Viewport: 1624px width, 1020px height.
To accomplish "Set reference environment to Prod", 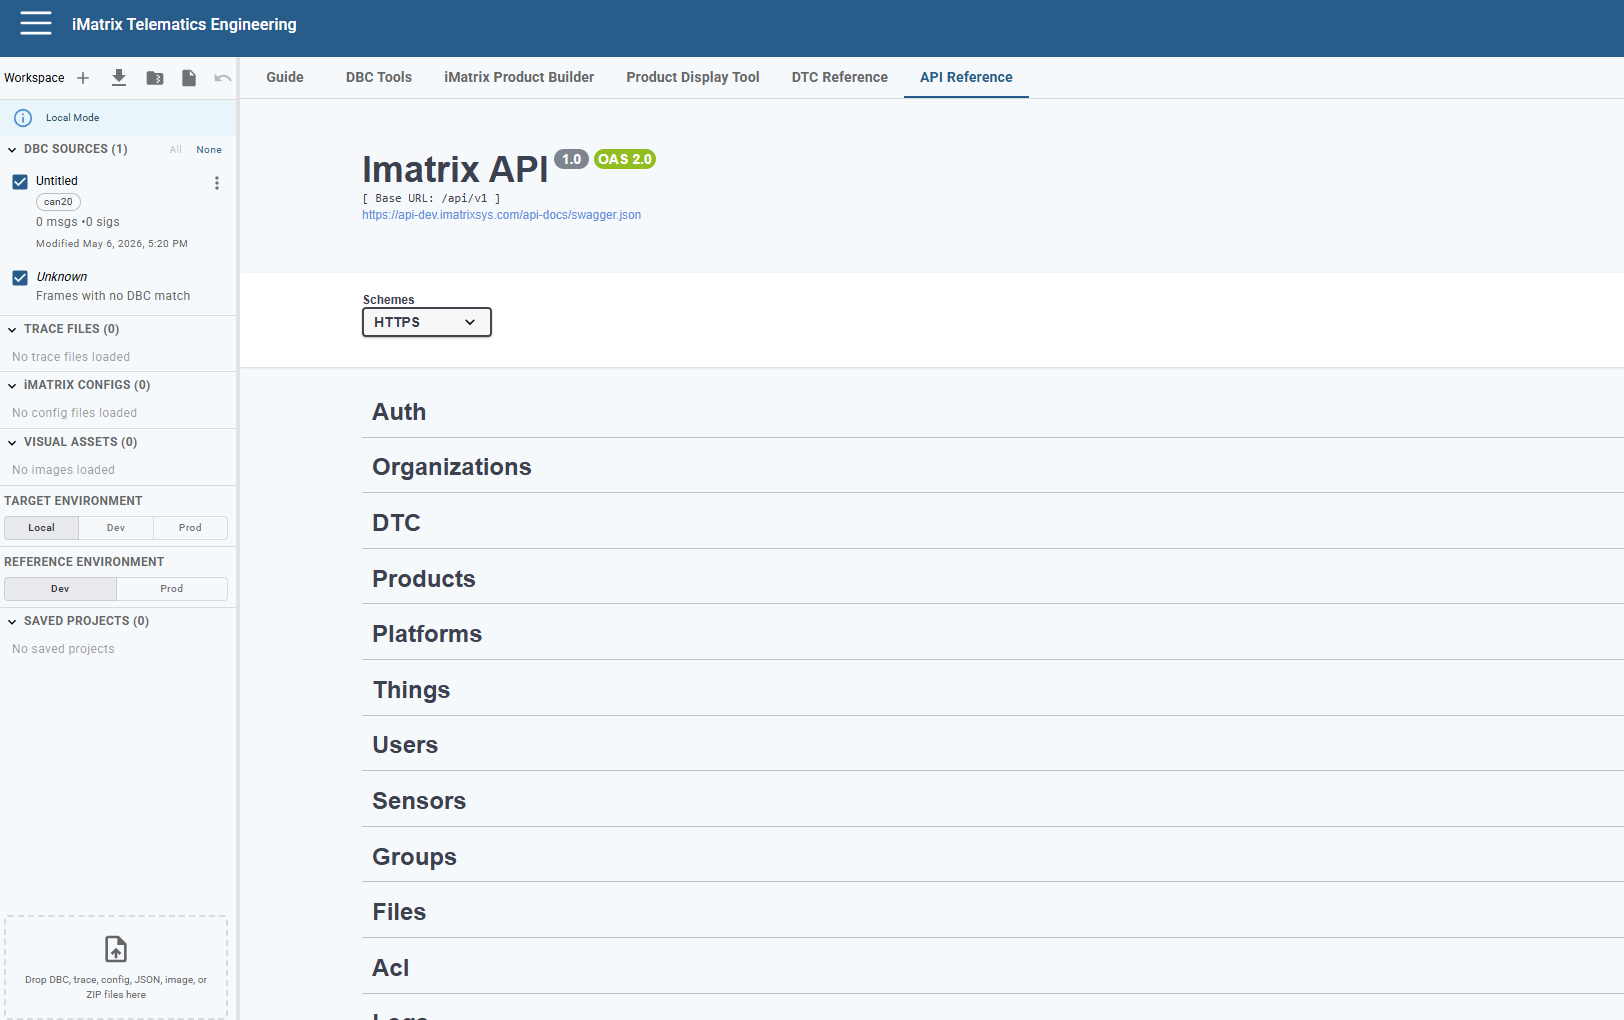I will click(x=172, y=589).
